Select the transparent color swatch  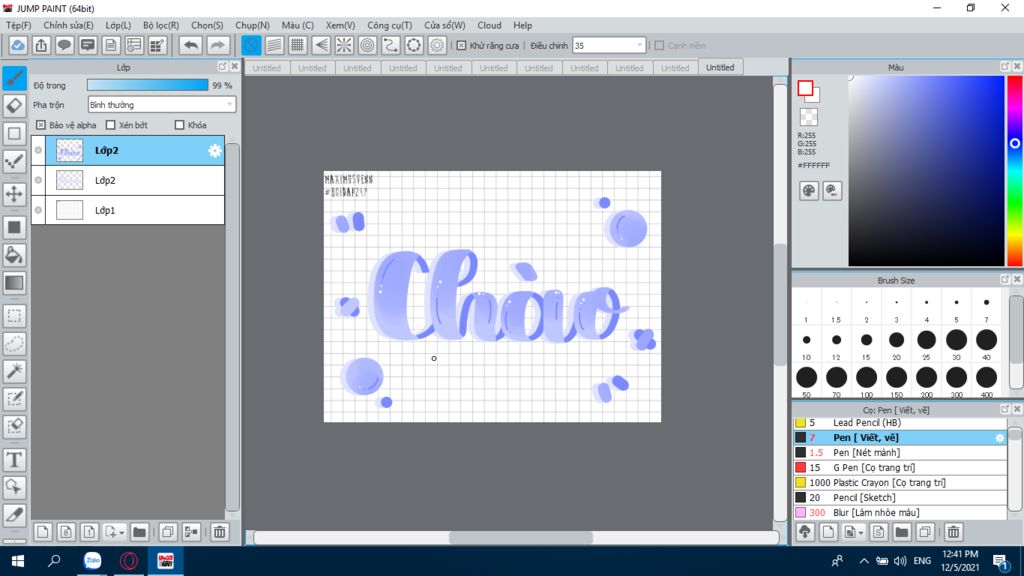click(x=808, y=118)
